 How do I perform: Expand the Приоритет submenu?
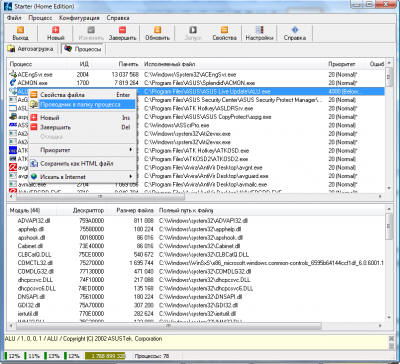(x=82, y=150)
